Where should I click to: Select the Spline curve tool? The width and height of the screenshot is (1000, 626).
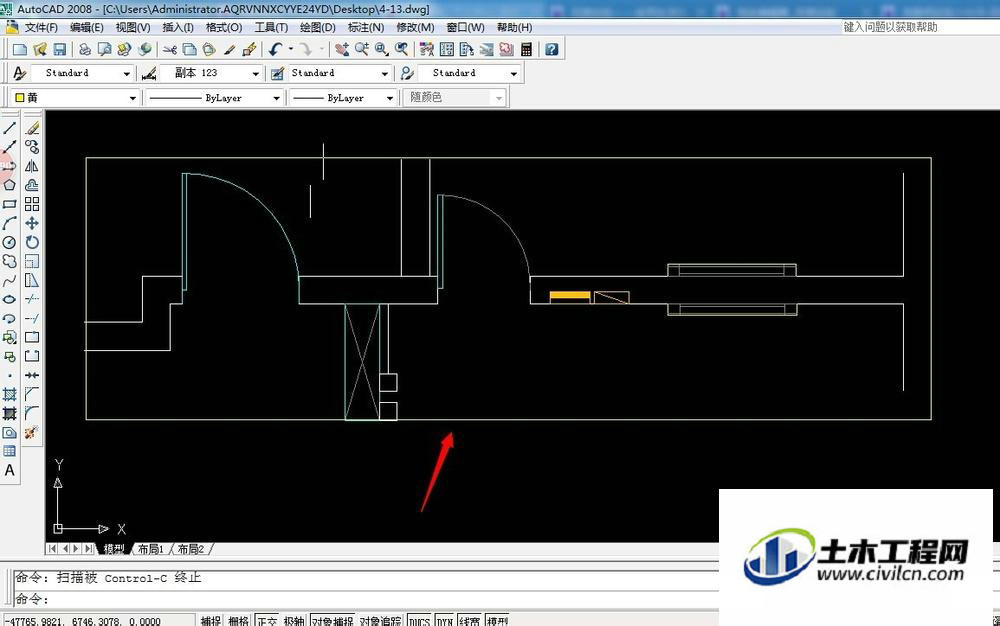coord(10,280)
